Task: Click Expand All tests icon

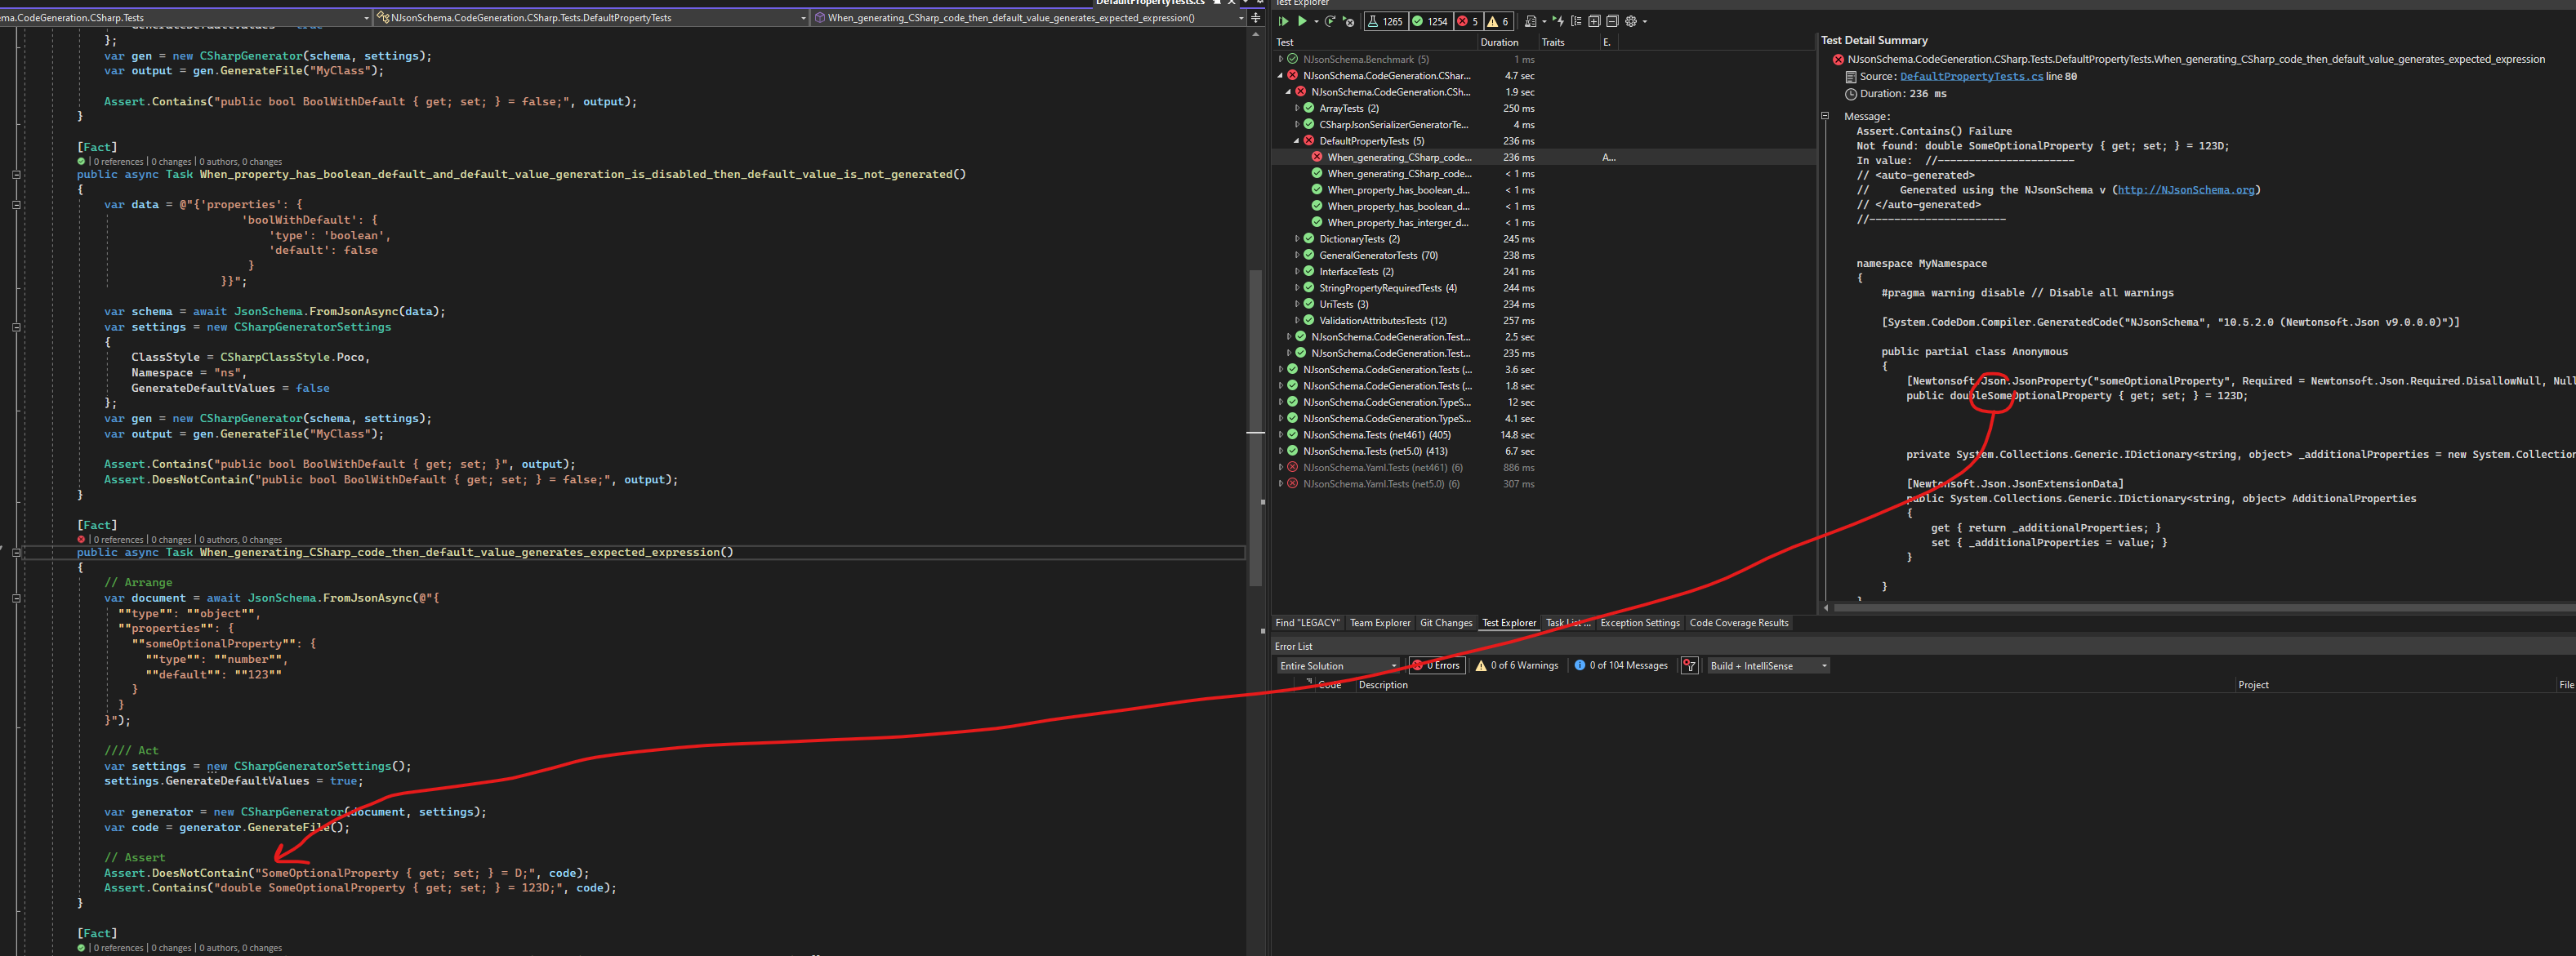Action: click(1594, 21)
